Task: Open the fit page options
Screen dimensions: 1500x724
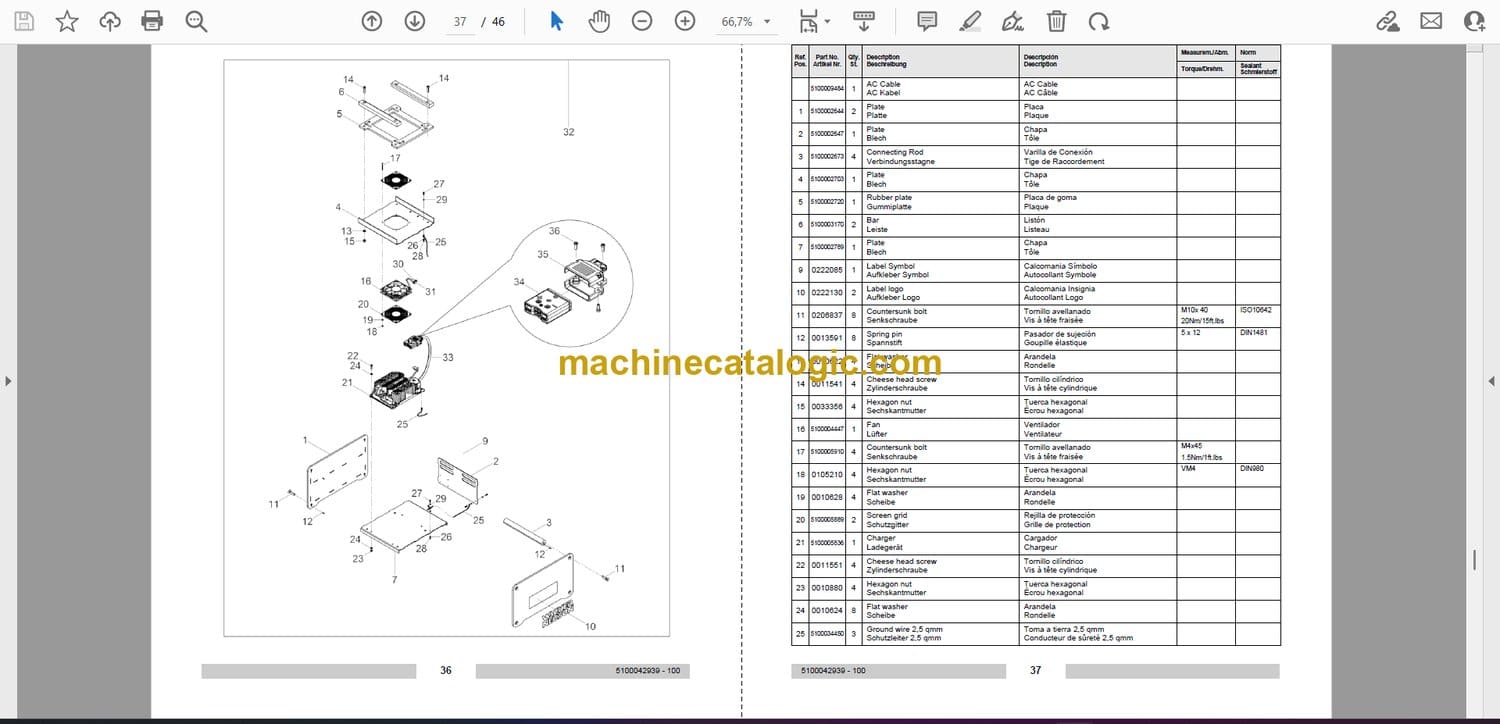Action: tap(814, 21)
